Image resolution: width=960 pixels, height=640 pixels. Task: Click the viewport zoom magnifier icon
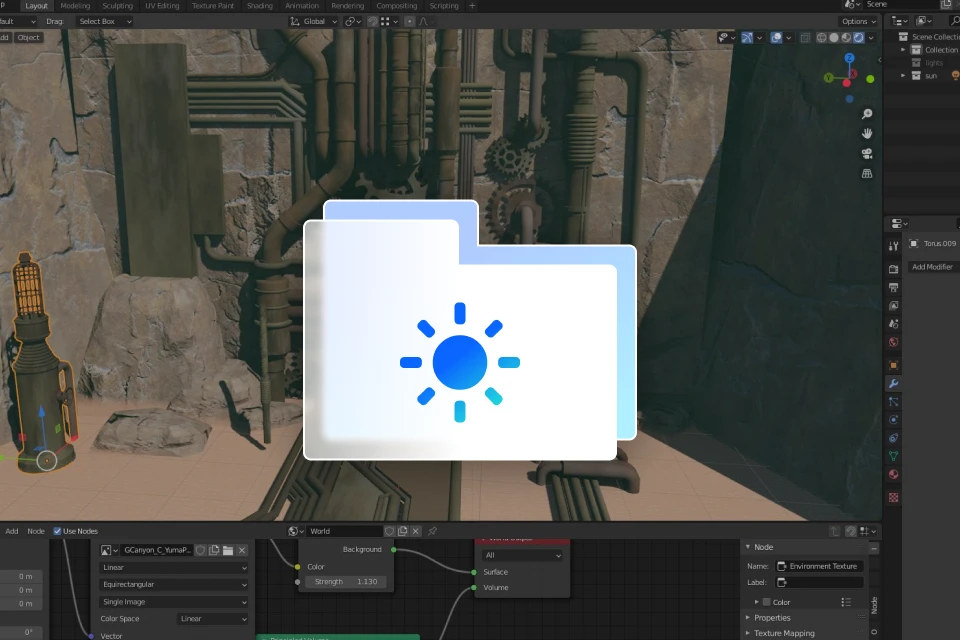coord(867,114)
